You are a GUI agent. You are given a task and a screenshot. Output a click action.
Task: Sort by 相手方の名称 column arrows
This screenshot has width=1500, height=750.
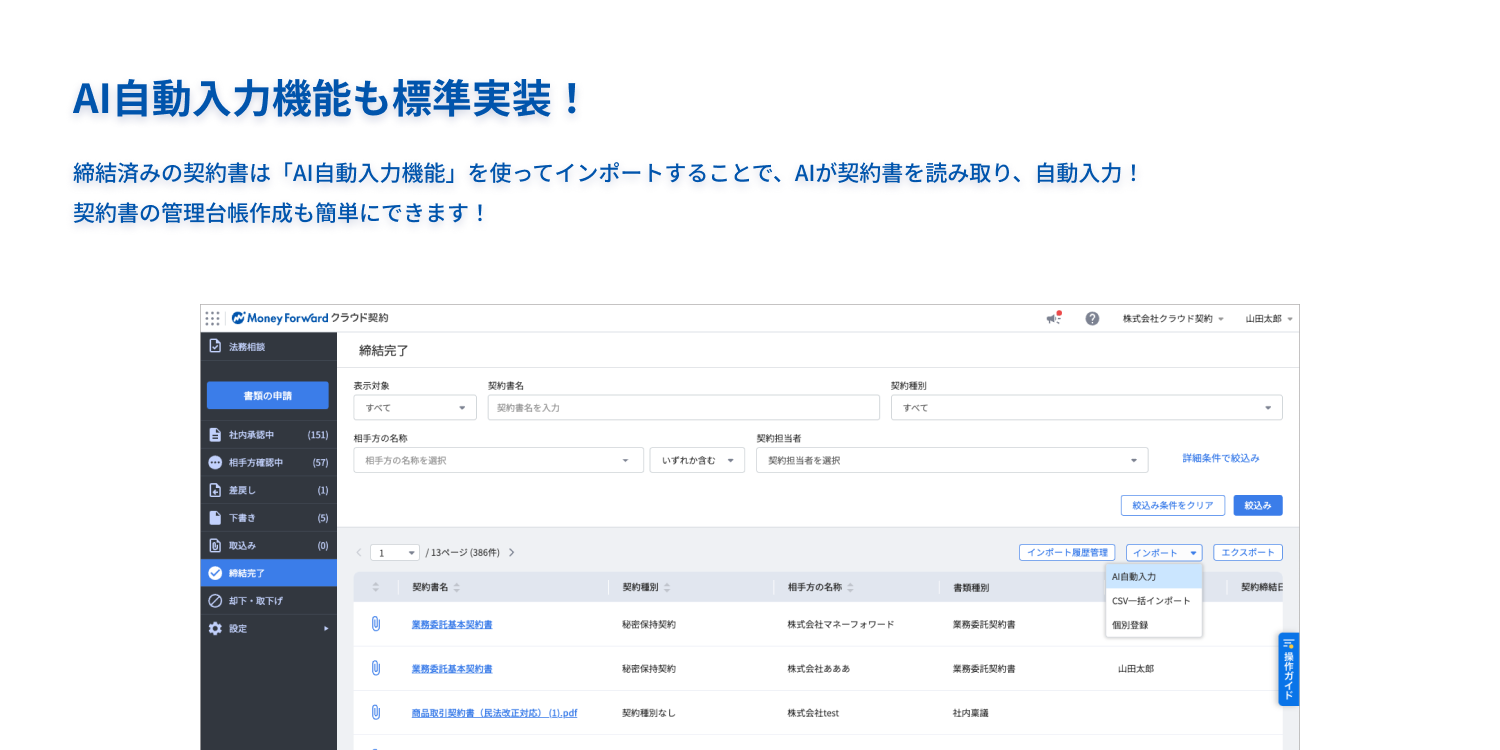coord(851,588)
